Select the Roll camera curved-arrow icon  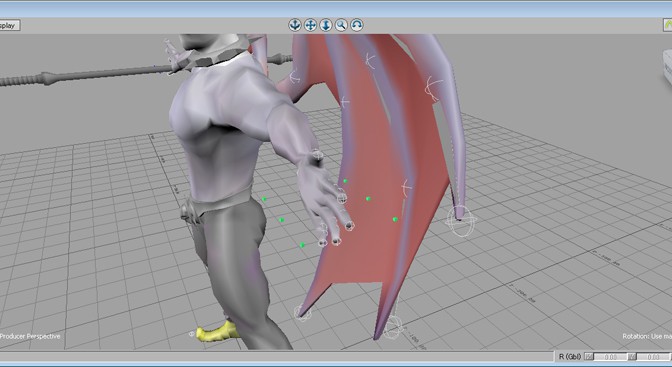coord(357,25)
